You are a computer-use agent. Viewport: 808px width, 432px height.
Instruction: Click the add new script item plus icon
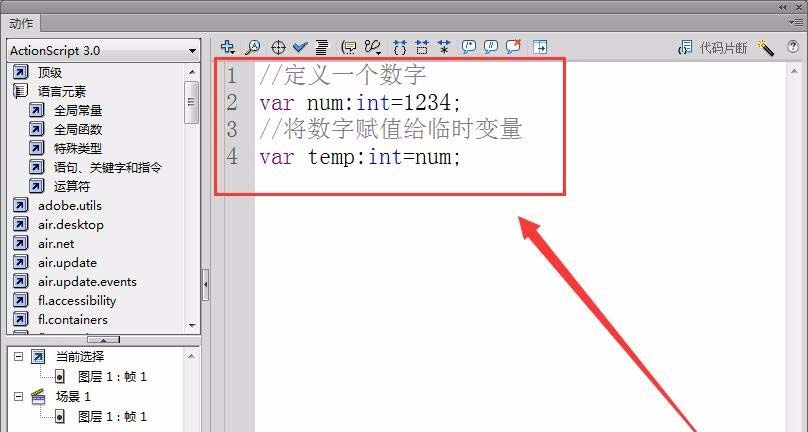[227, 47]
